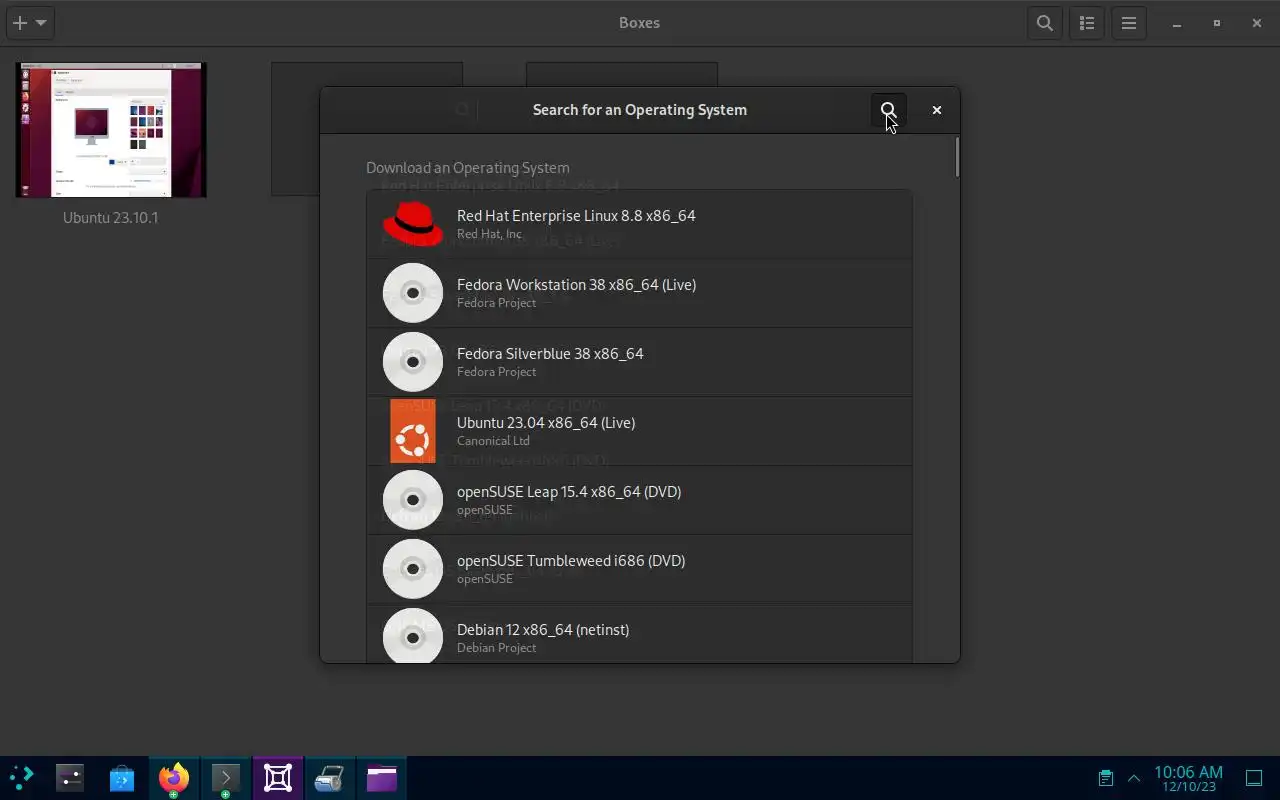Open the printer-style icon in the taskbar
Screen dimensions: 1280x800
click(330, 778)
